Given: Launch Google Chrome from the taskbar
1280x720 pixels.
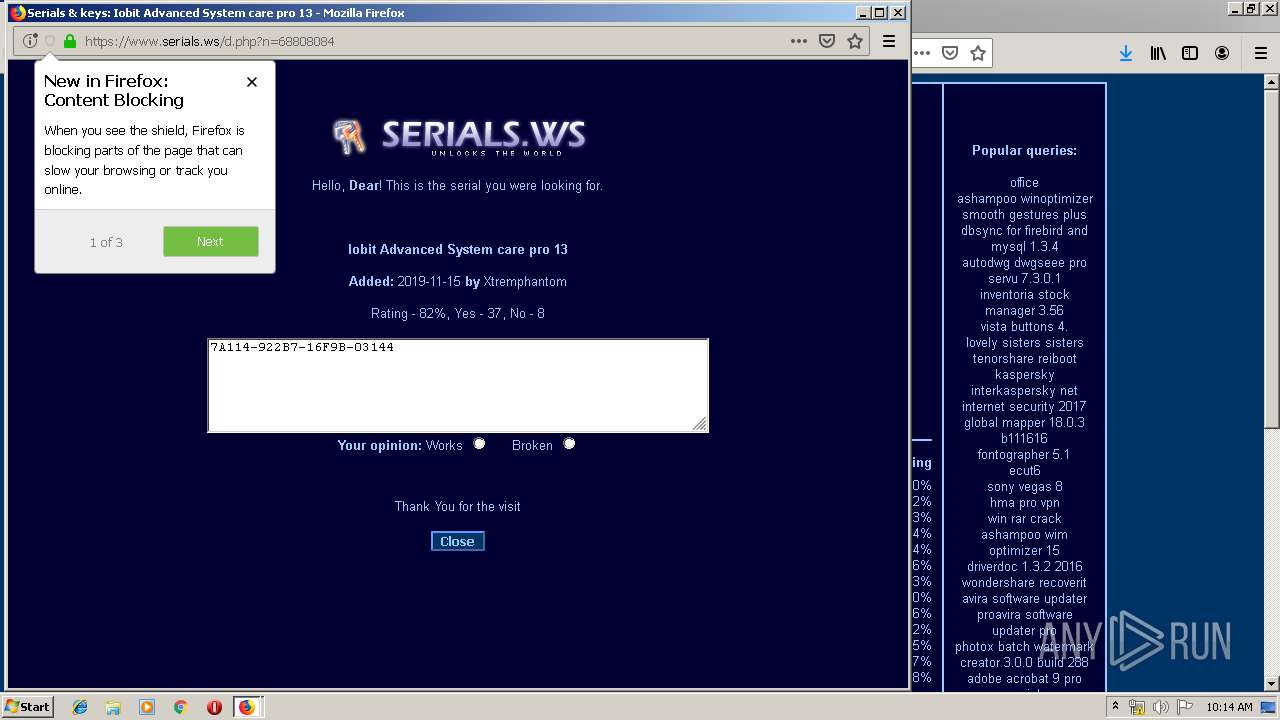Looking at the screenshot, I should tap(180, 707).
